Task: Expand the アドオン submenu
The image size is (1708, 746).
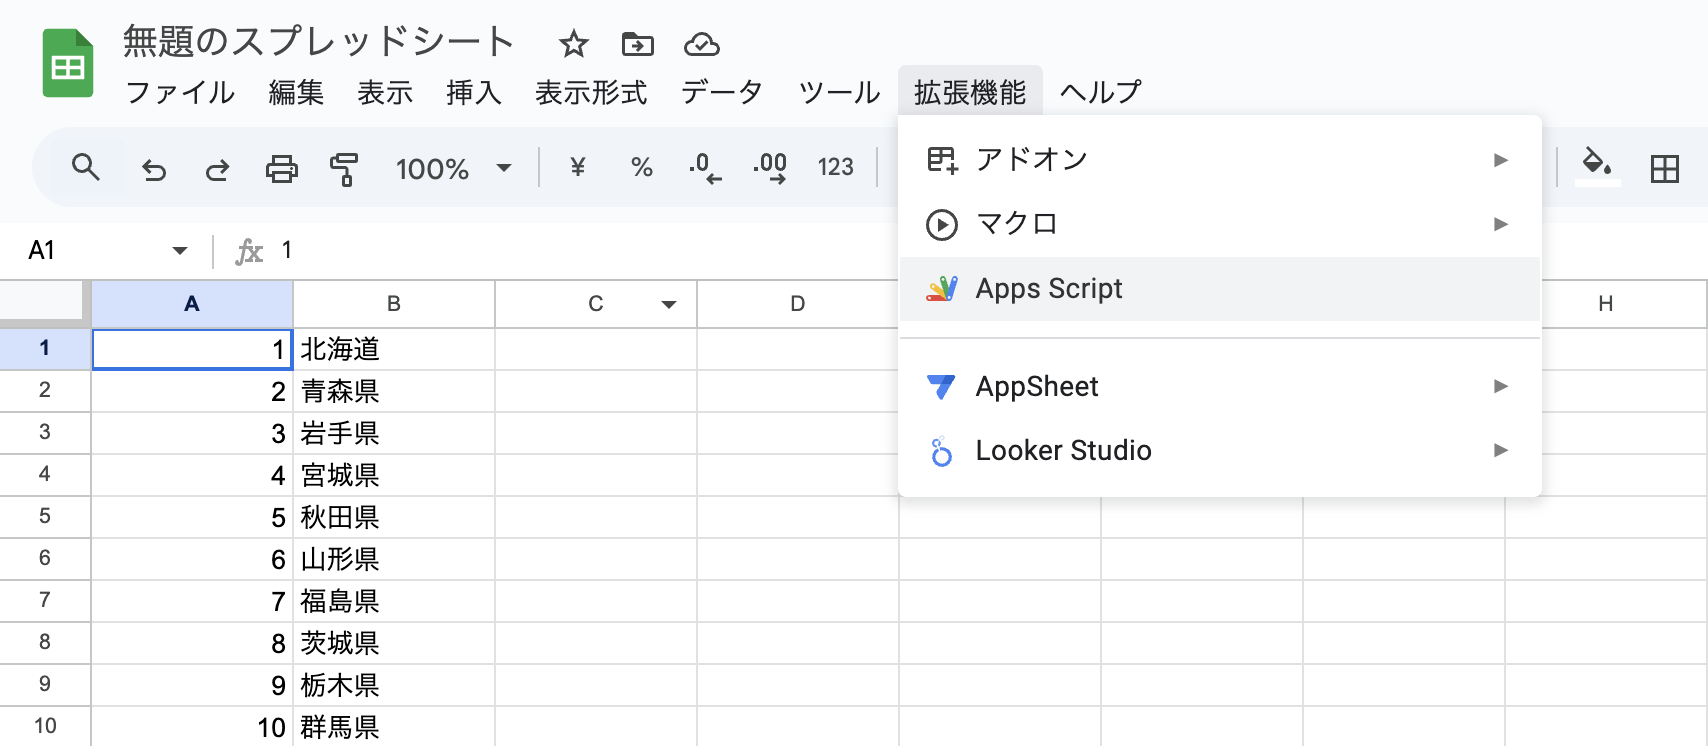Action: (1218, 160)
